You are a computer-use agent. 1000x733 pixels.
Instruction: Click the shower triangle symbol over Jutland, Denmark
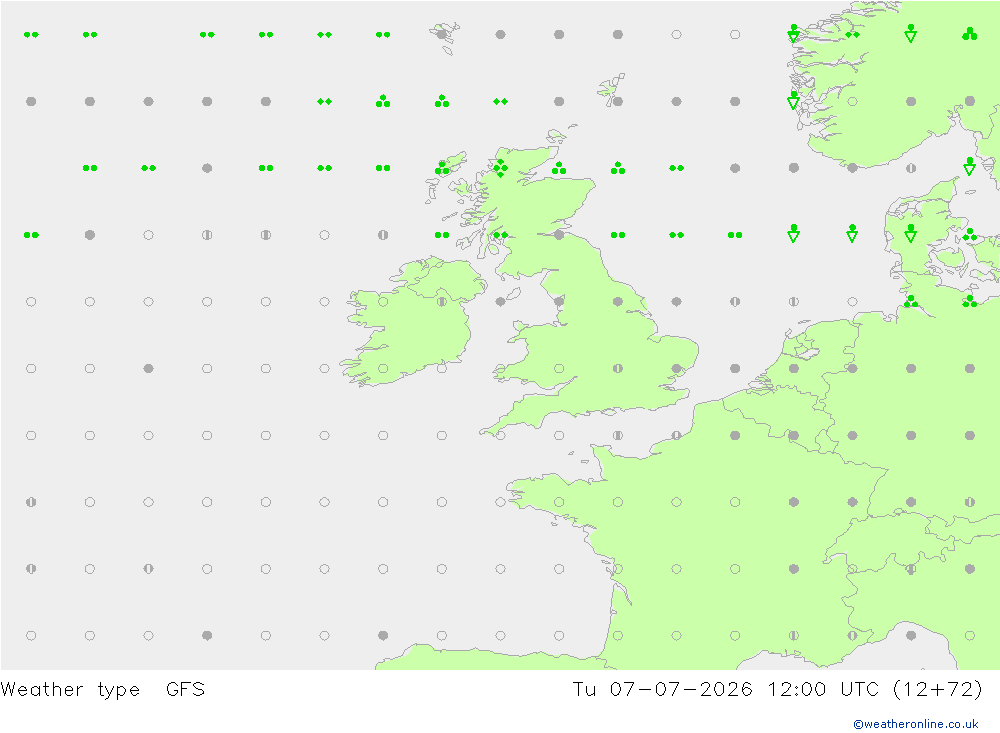[x=911, y=233]
